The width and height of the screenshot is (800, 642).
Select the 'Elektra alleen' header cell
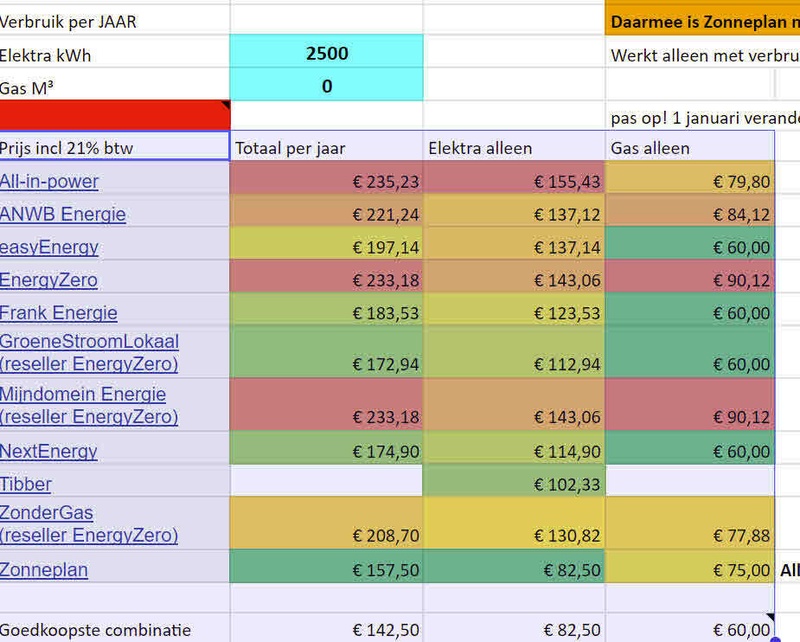pos(514,148)
